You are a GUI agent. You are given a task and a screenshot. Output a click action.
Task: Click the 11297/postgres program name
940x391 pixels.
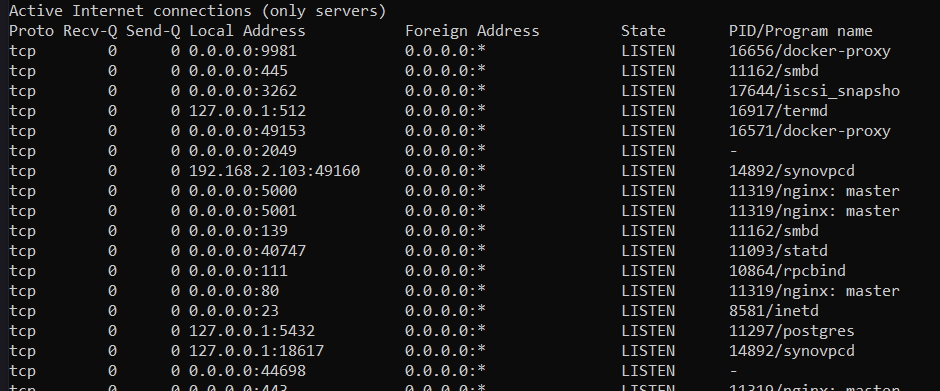click(791, 331)
